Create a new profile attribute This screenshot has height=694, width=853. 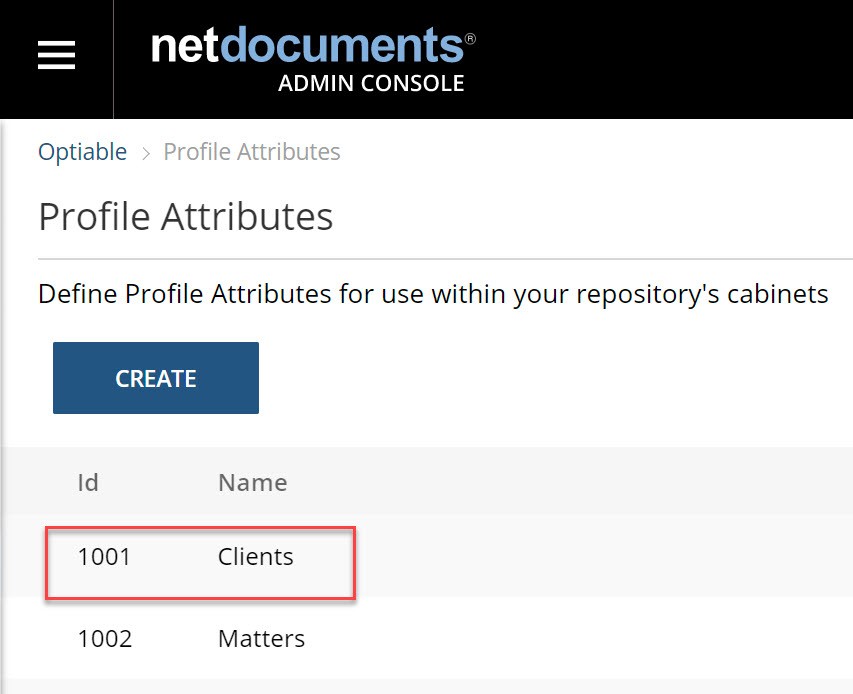(x=156, y=378)
